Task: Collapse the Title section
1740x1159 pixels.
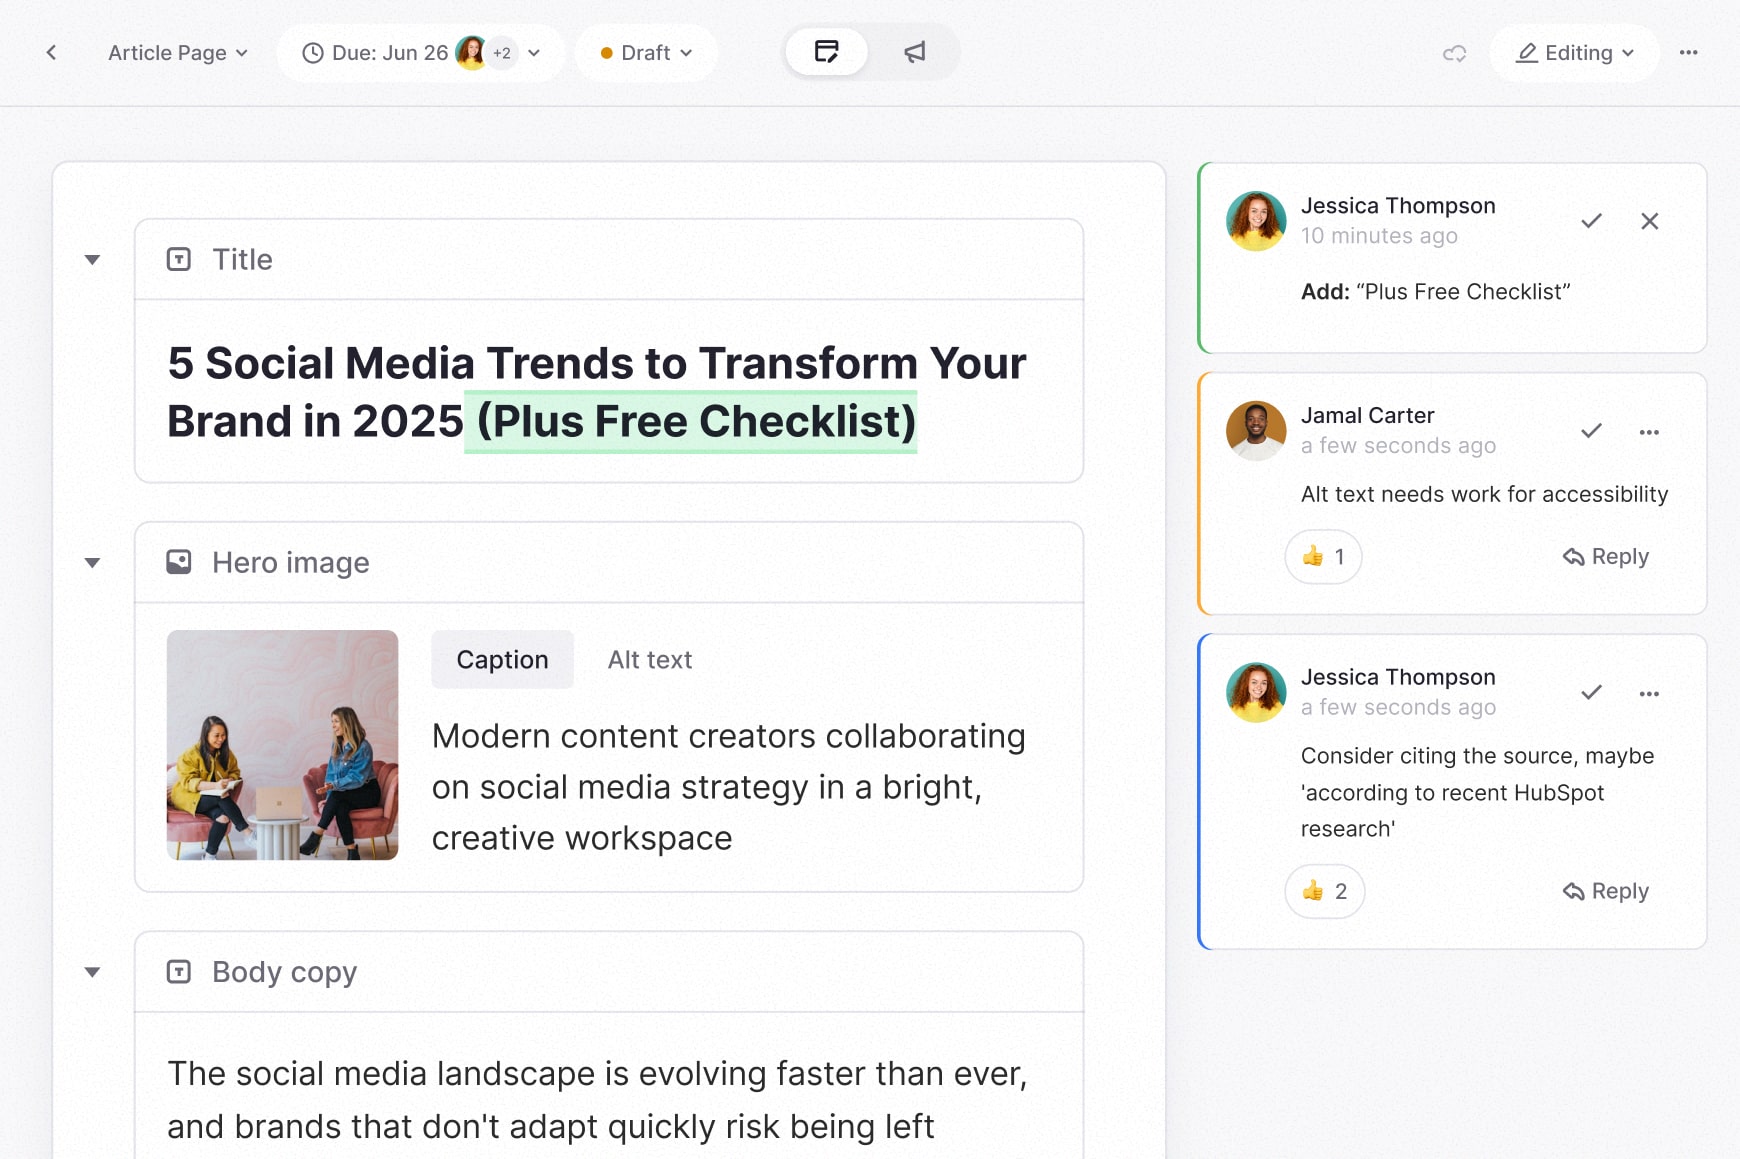Action: click(x=92, y=260)
